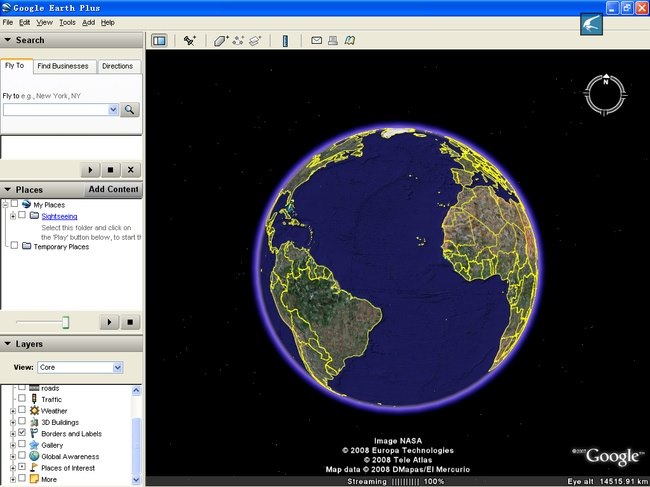Expand the More layer tree node

(x=13, y=480)
